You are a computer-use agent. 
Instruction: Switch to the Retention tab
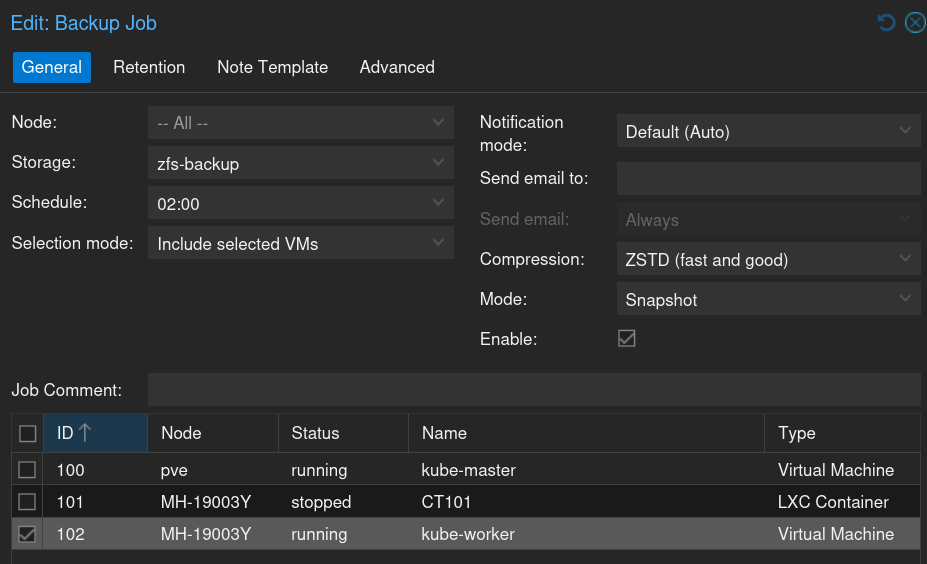click(149, 67)
